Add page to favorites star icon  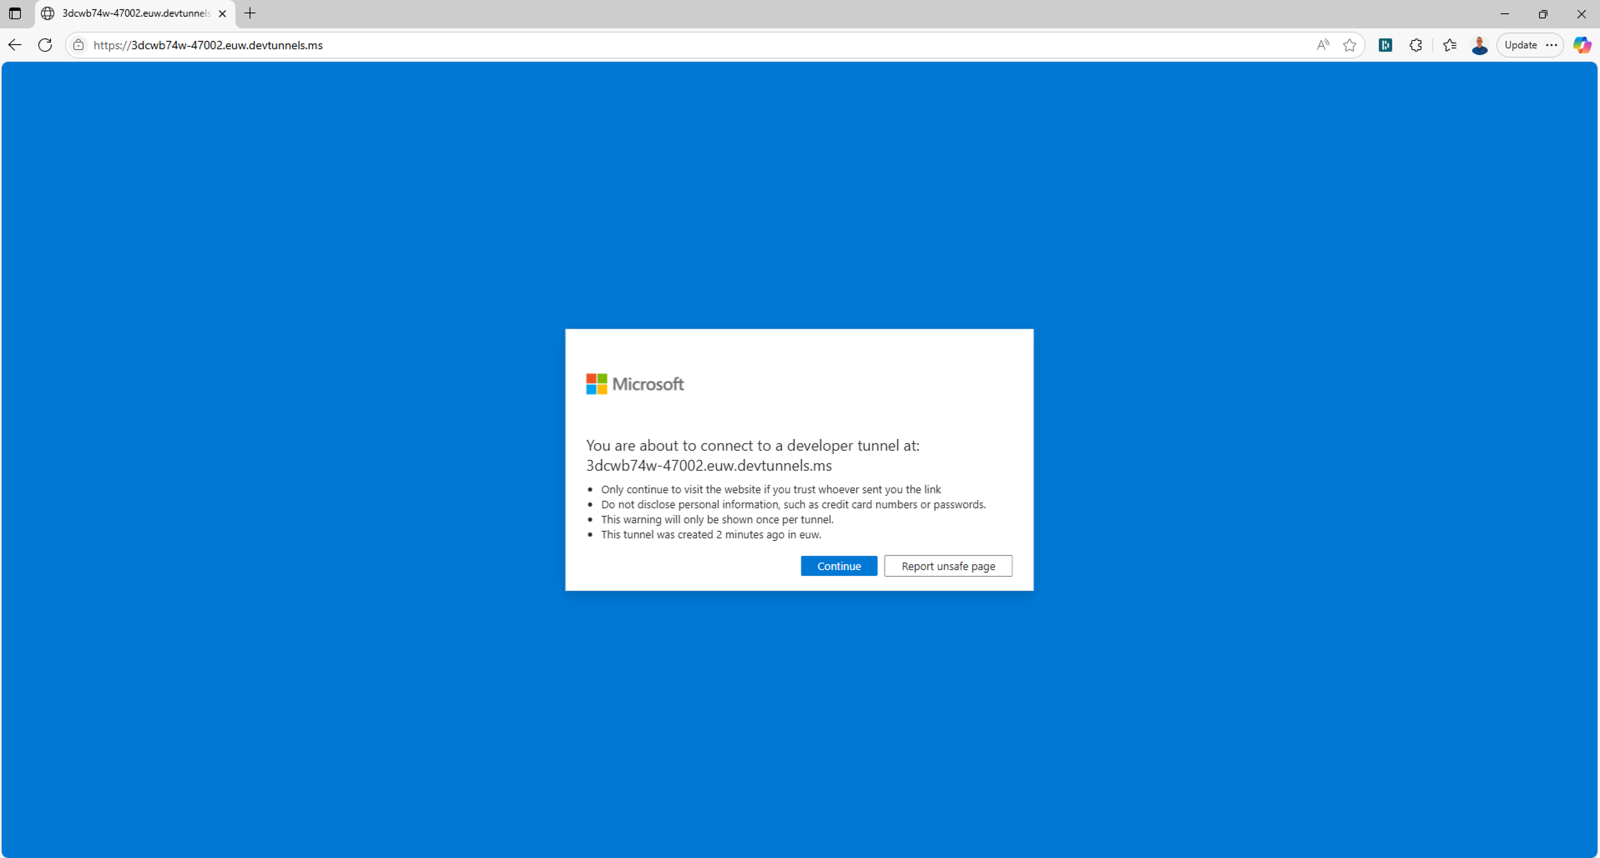1350,45
